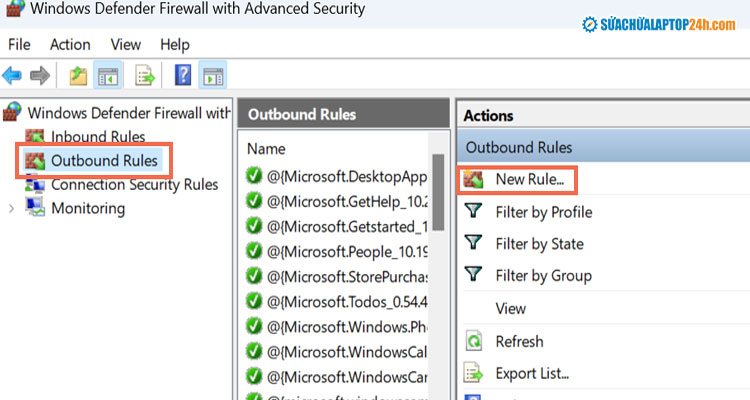Select the @{Microsoft.People_10.19 rule text

click(347, 251)
